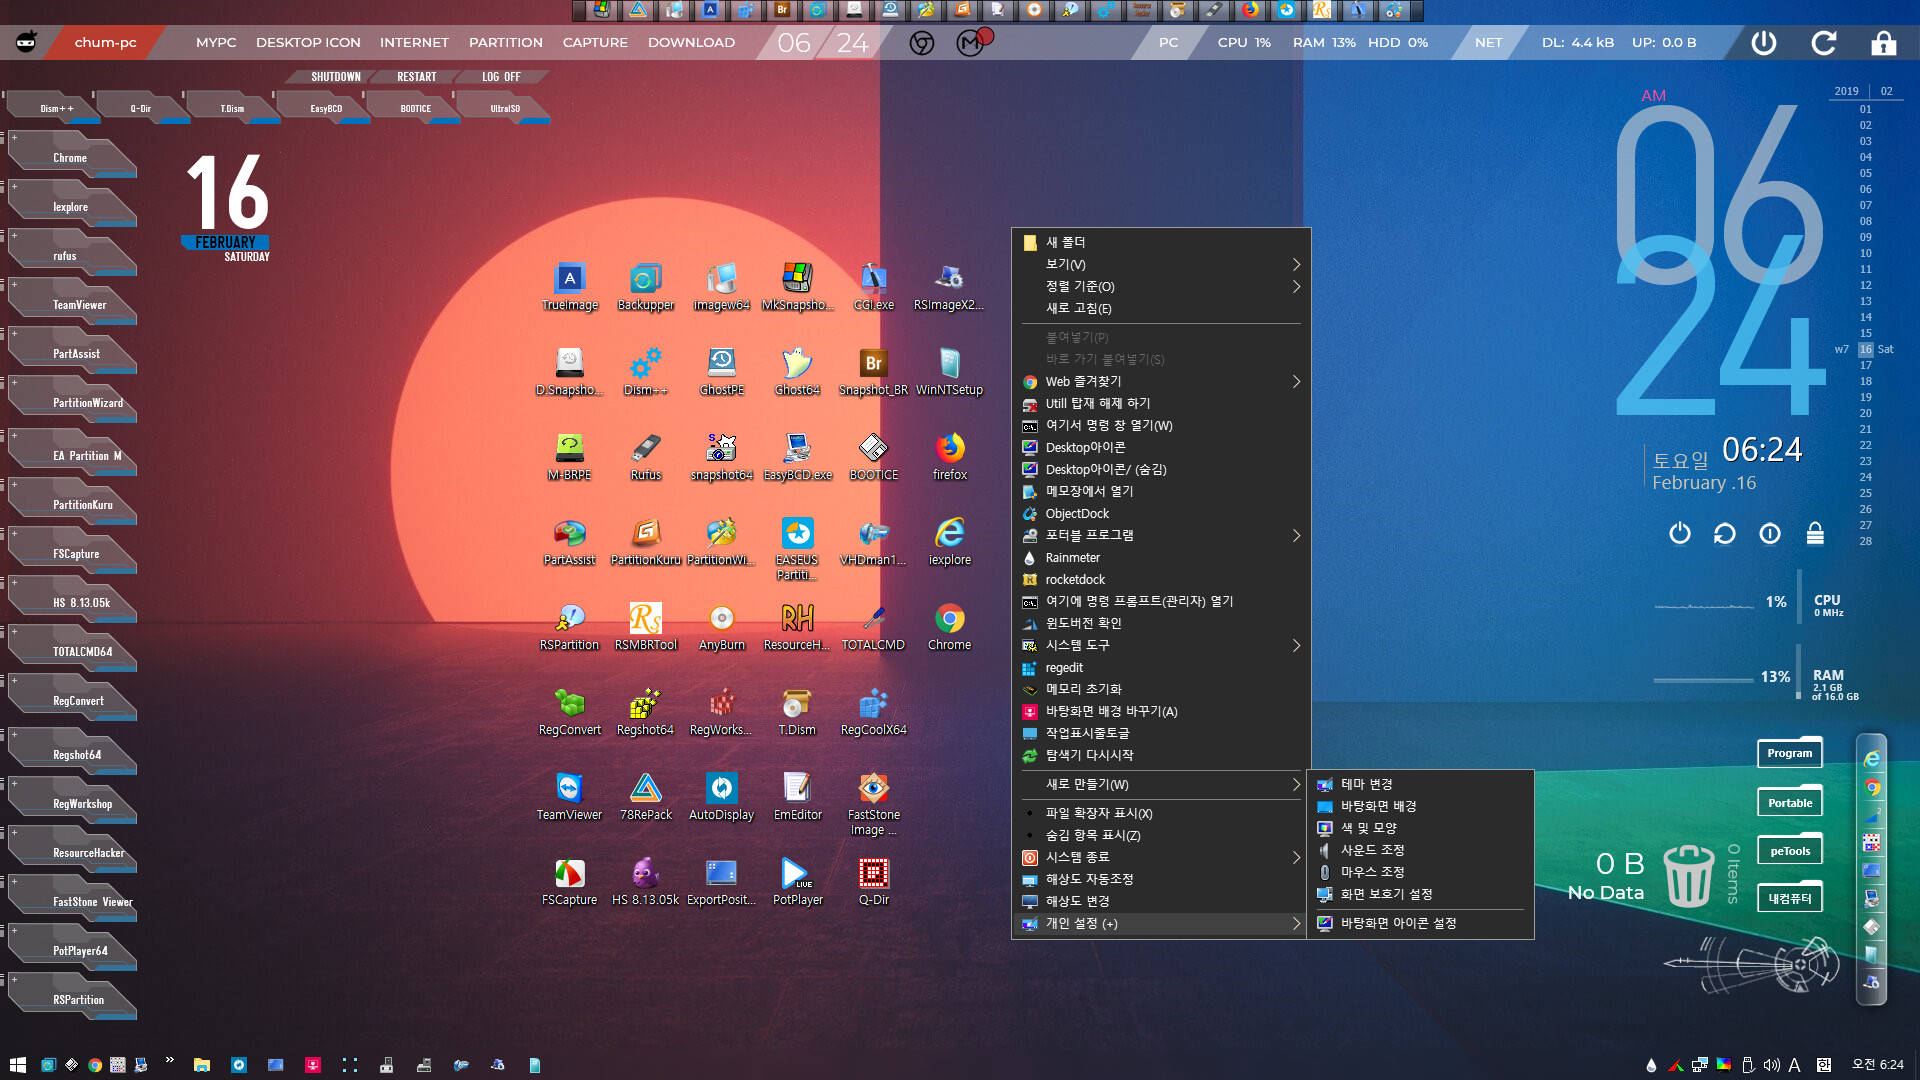Image resolution: width=1920 pixels, height=1080 pixels.
Task: Open the recycle bin widget
Action: 1688,875
